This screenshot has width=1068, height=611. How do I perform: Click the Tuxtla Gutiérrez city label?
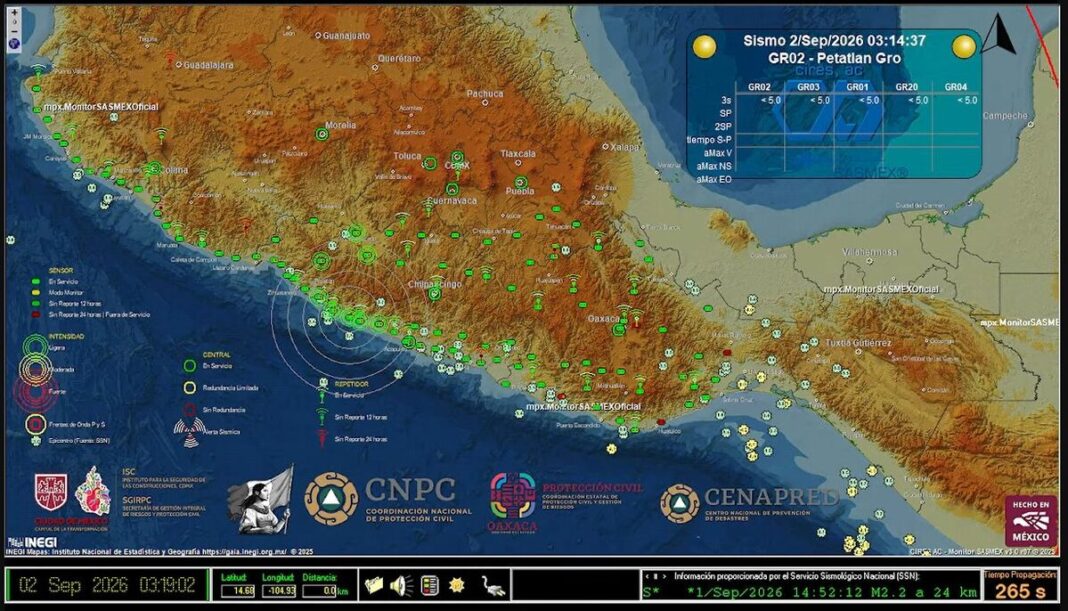[858, 343]
